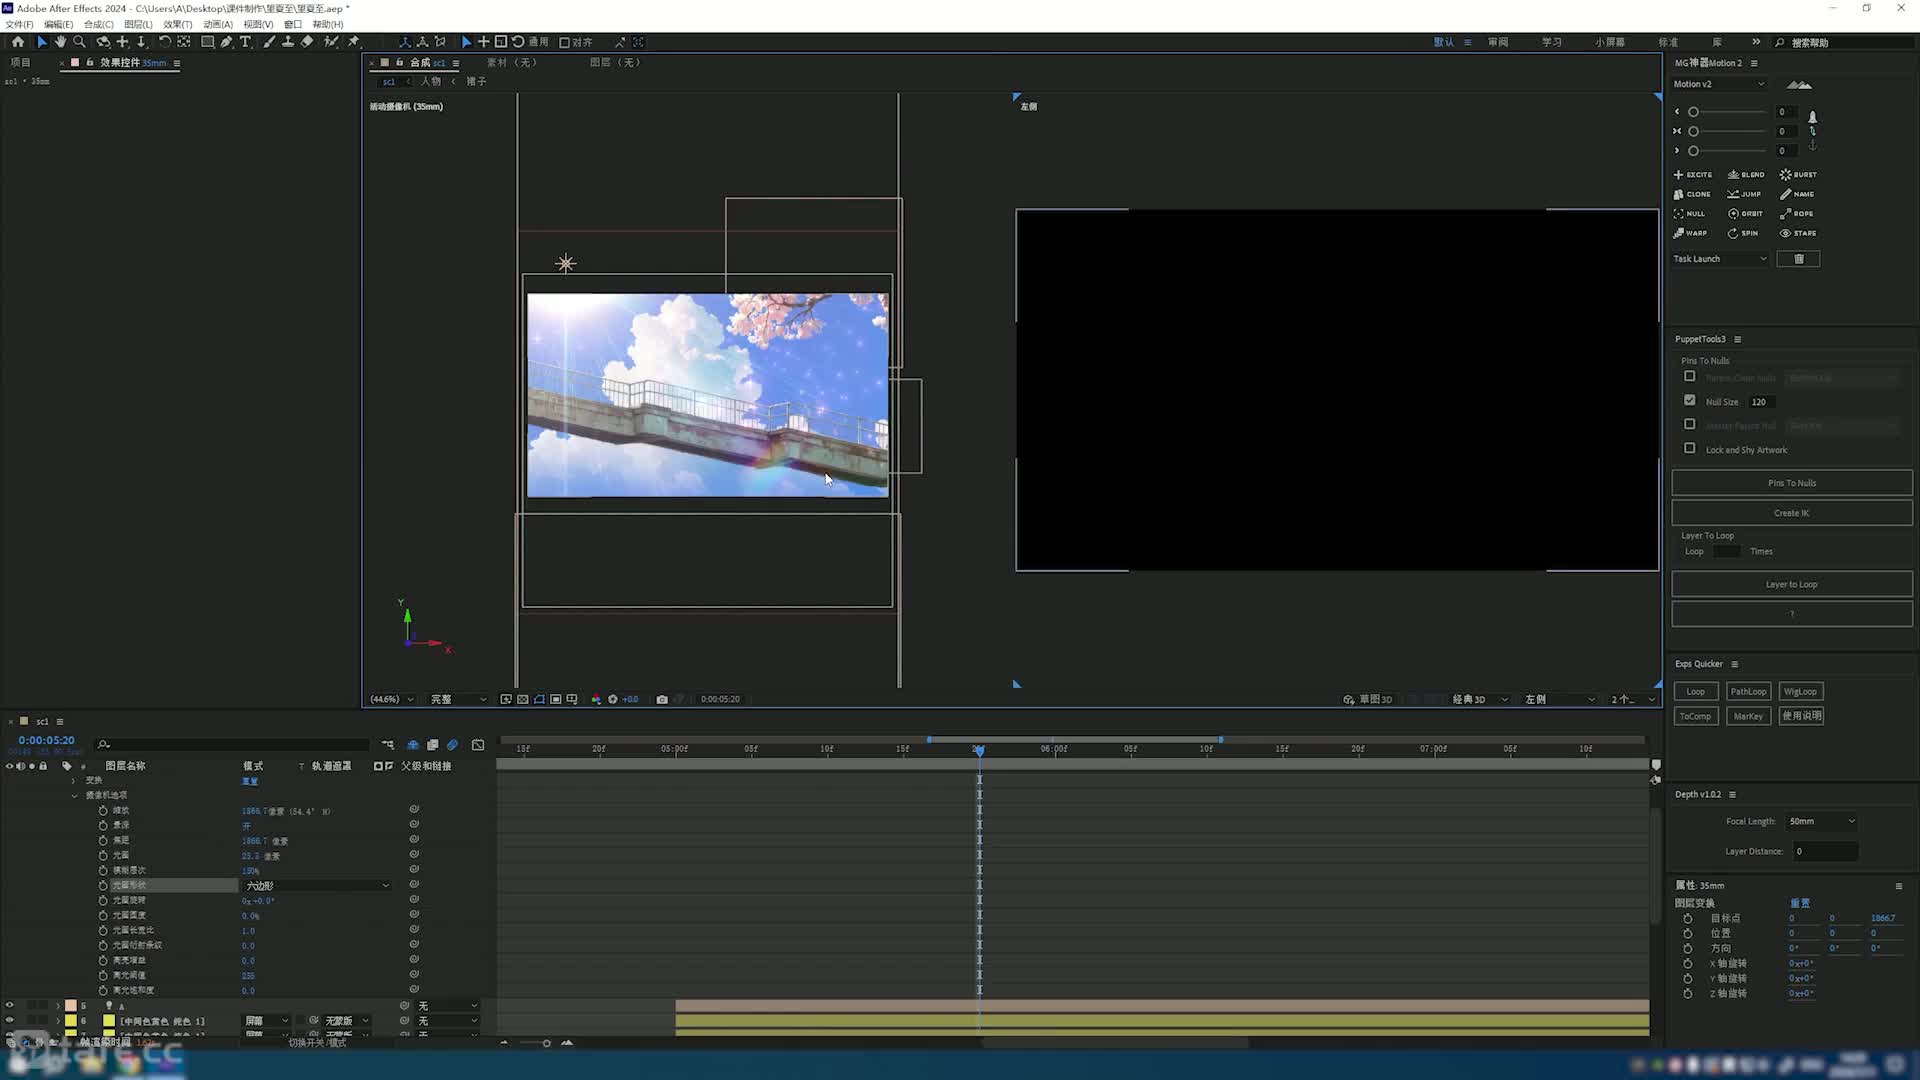Viewport: 1920px width, 1080px height.
Task: Click the Layer to Loop button
Action: (x=1792, y=584)
